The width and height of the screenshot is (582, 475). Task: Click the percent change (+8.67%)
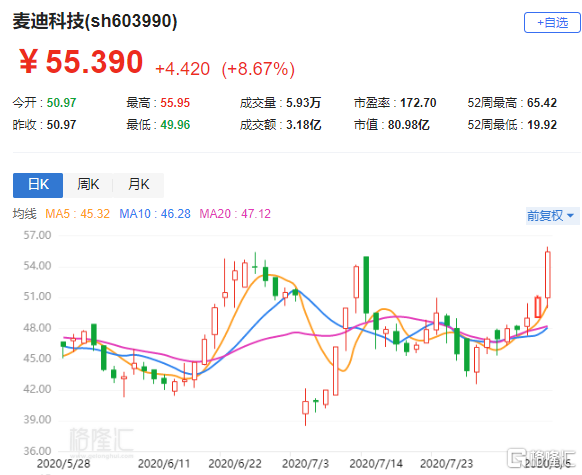click(x=258, y=69)
